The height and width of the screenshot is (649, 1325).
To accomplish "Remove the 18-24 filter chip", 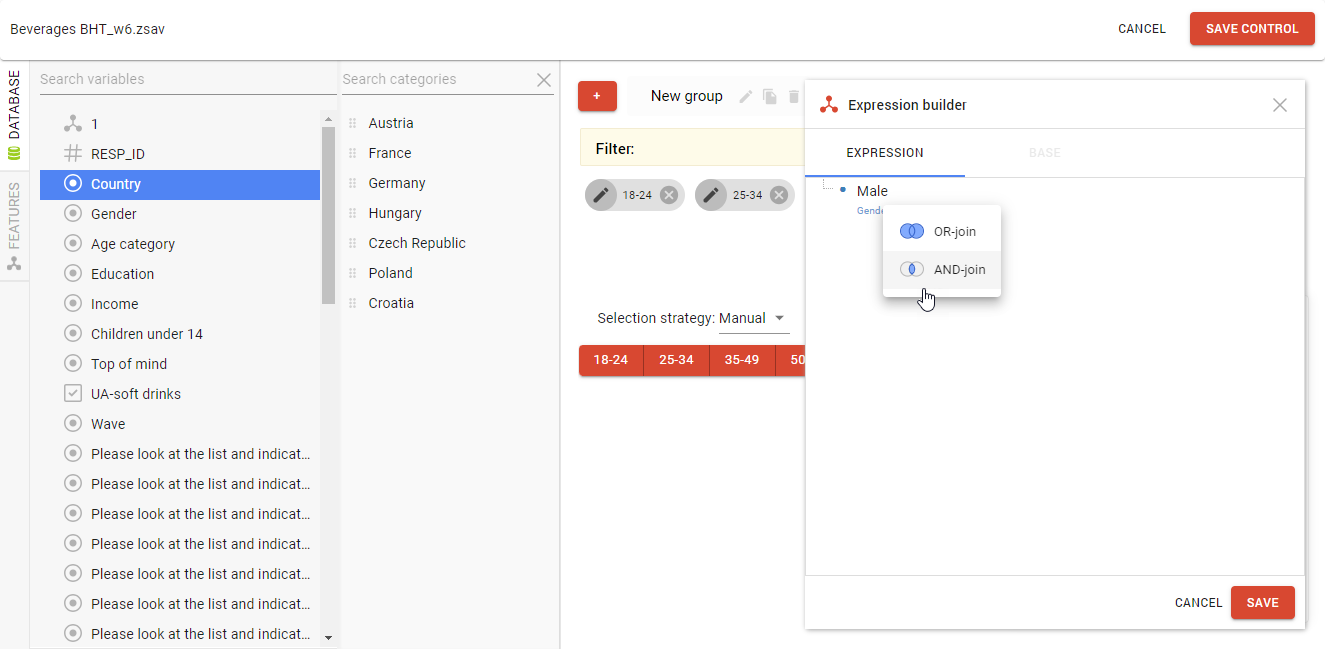I will [669, 195].
